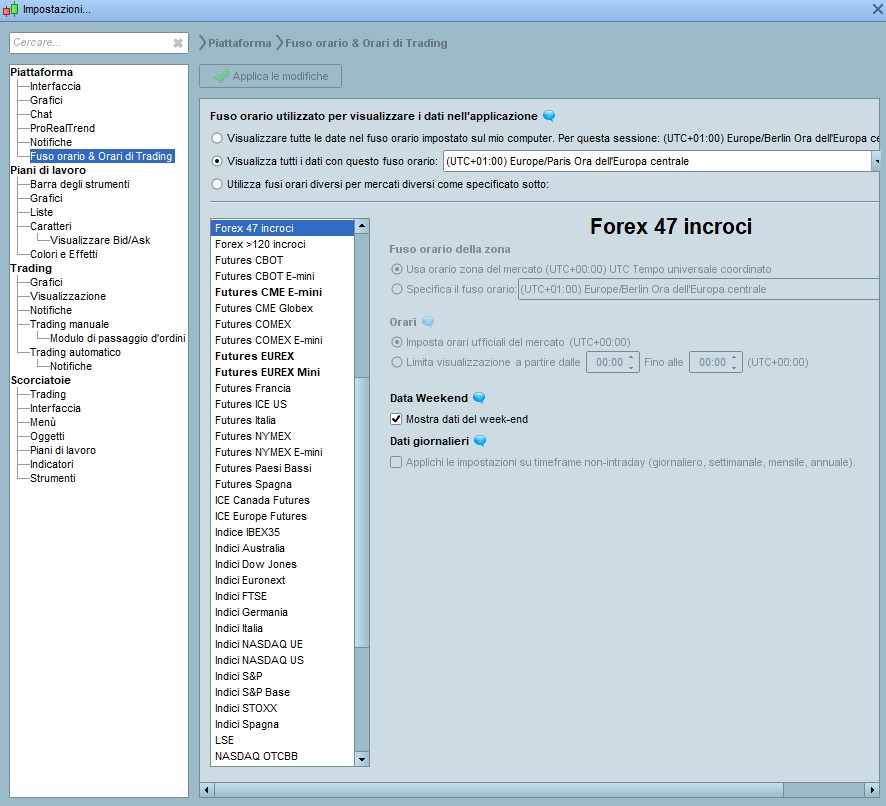Decrease the 'Fino alle' end time stepper
886x806 pixels.
click(x=734, y=367)
